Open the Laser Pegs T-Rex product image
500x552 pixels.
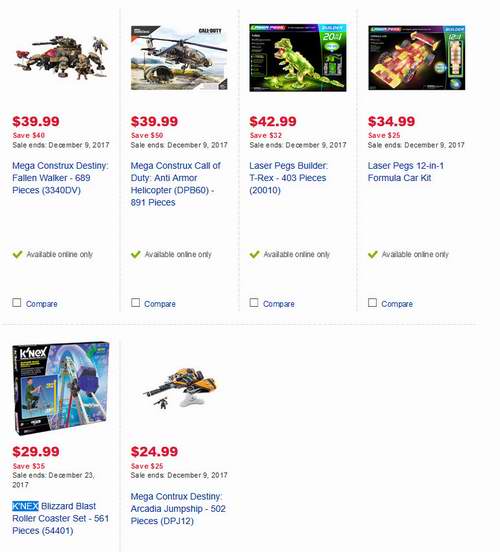pyautogui.click(x=298, y=58)
